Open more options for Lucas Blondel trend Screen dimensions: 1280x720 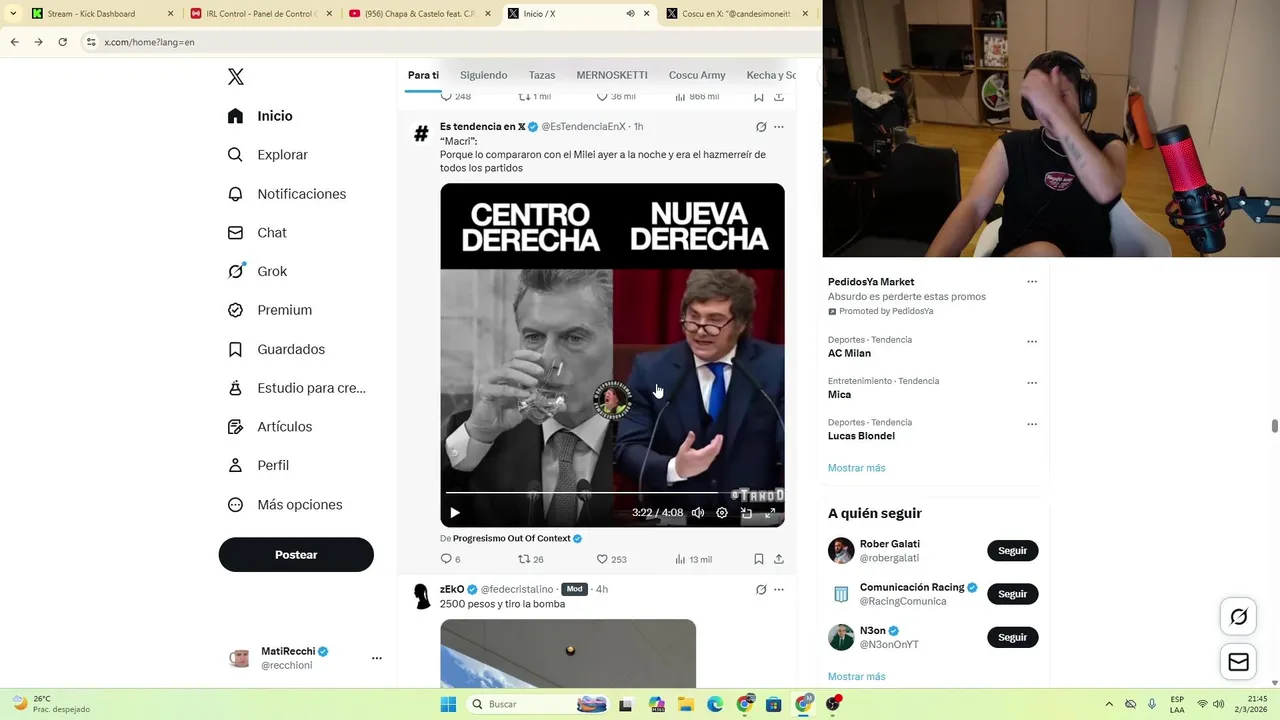[x=1032, y=424]
